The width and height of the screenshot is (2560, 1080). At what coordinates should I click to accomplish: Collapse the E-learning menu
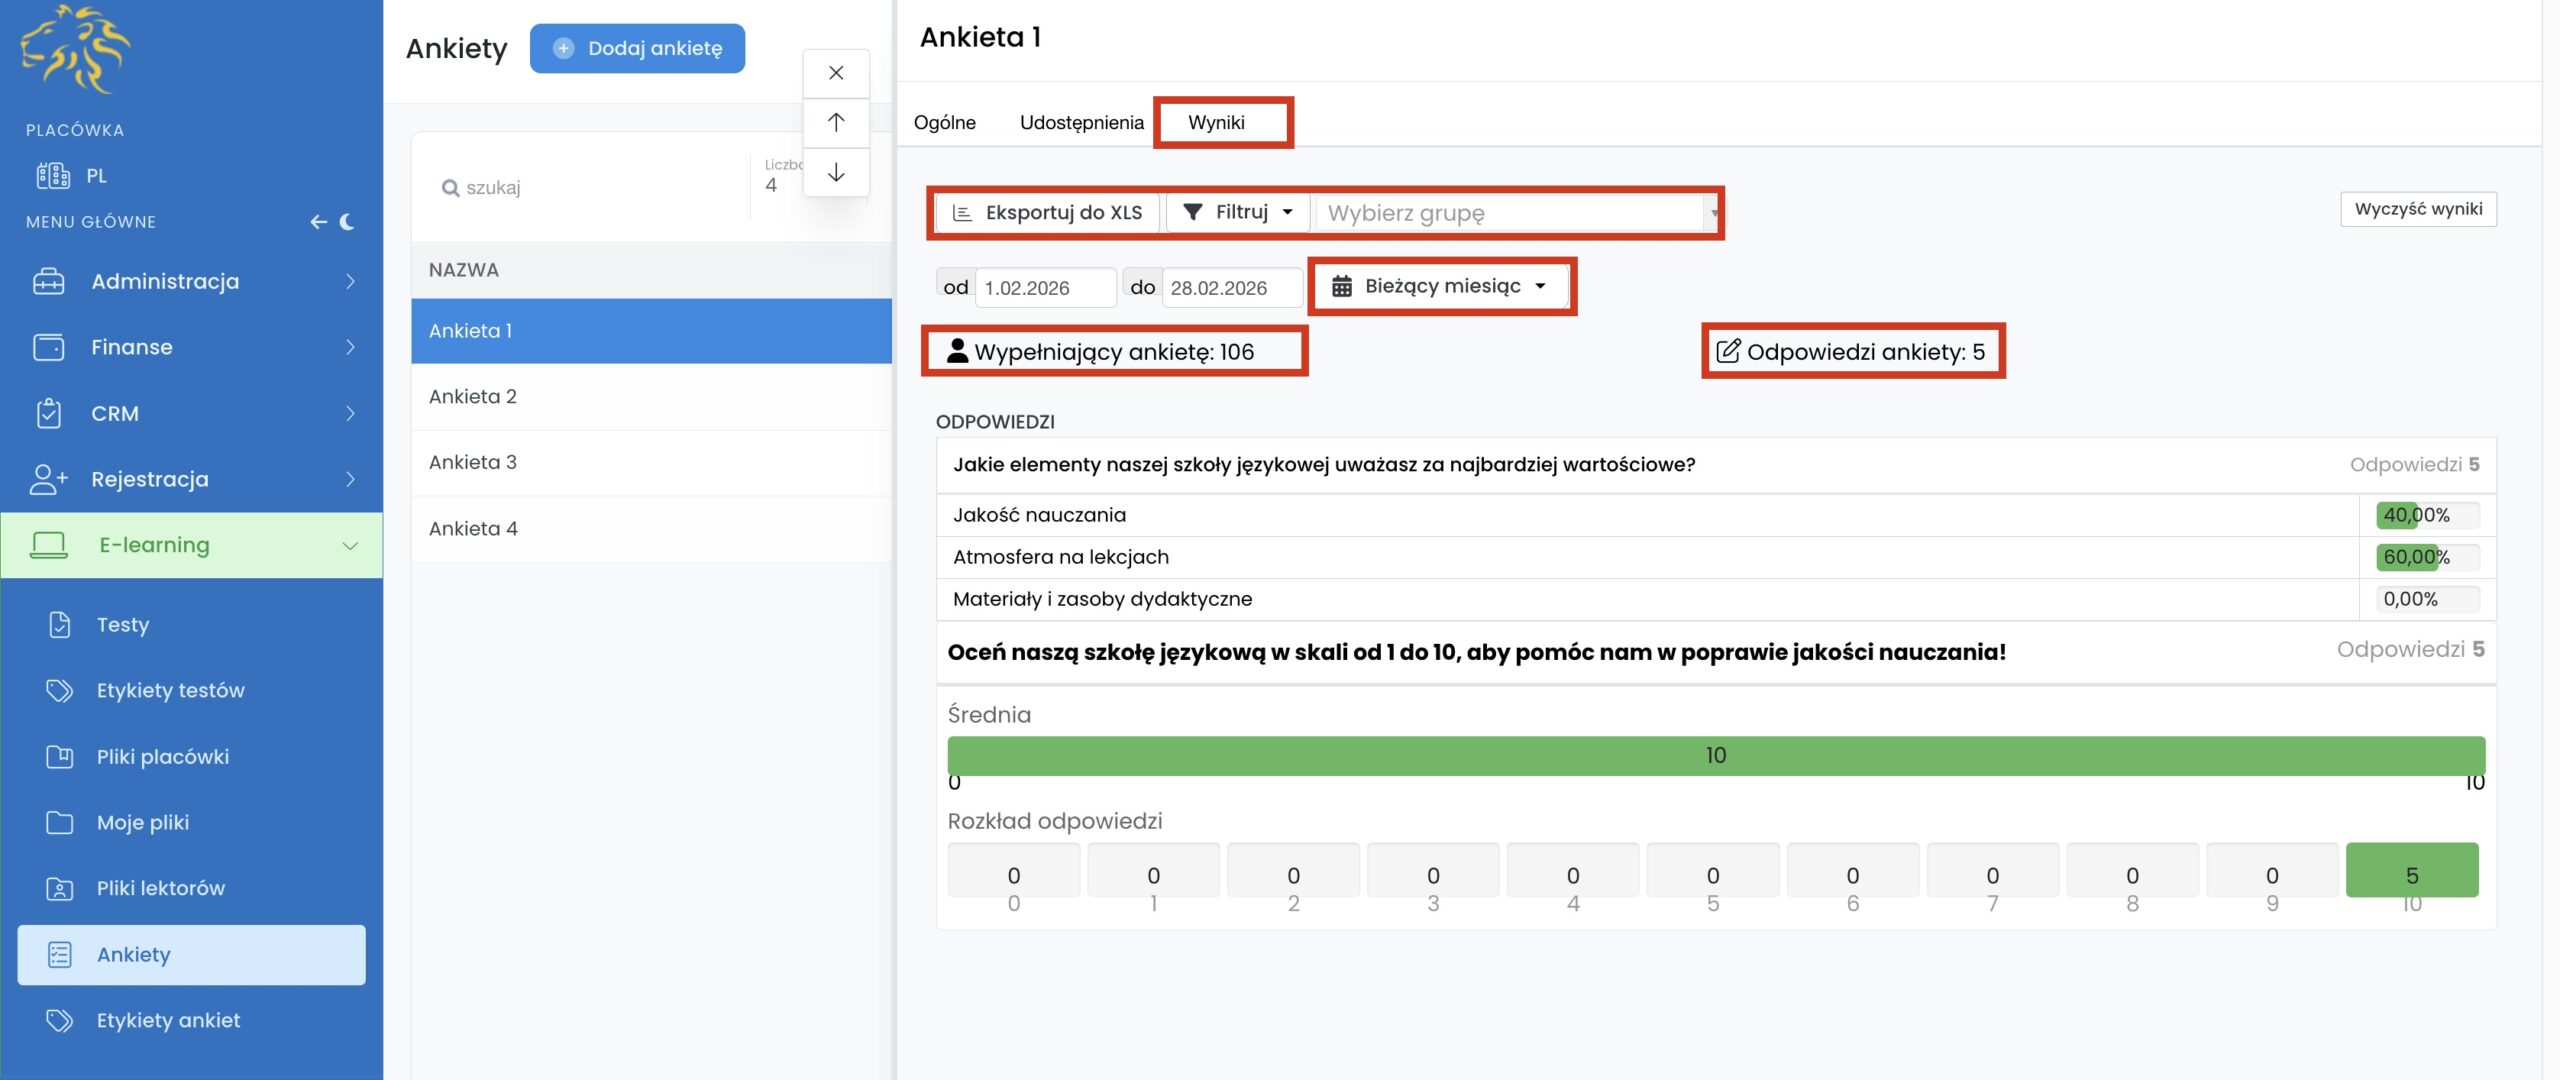350,546
